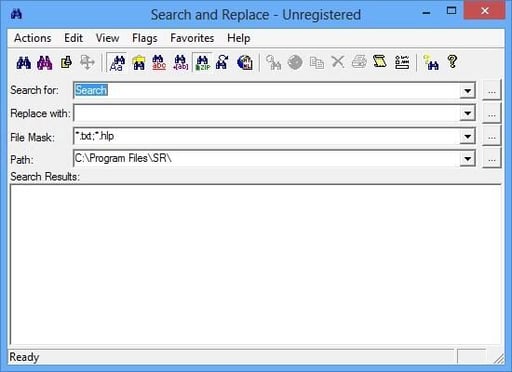Toggle the search subdirectories folder flag

coord(138,62)
